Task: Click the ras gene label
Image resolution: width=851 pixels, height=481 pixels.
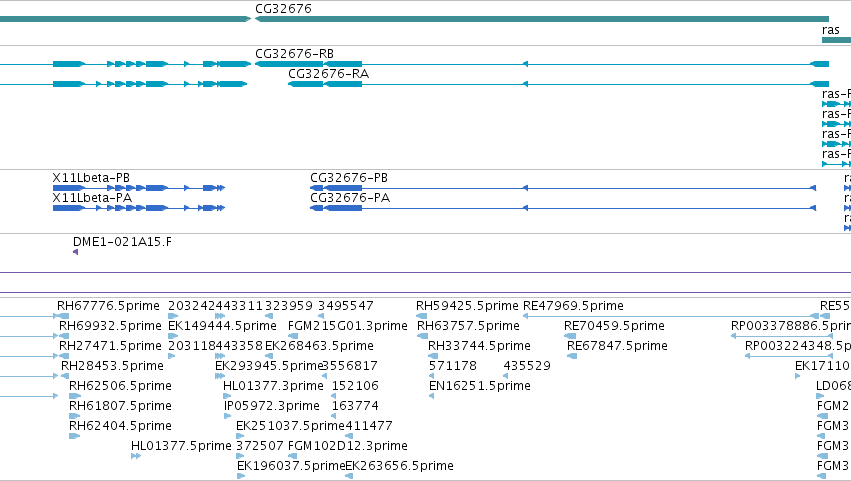Action: pyautogui.click(x=830, y=30)
